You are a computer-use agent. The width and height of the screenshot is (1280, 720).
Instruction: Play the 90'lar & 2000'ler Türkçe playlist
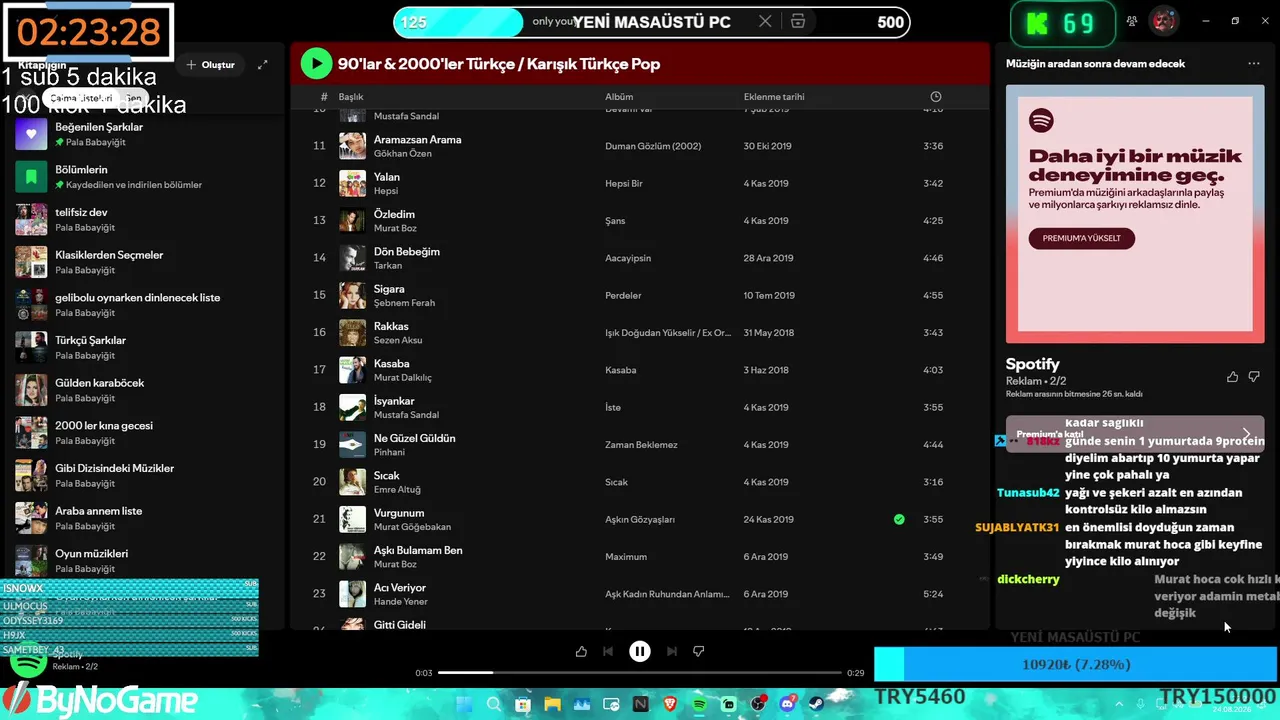pyautogui.click(x=316, y=64)
